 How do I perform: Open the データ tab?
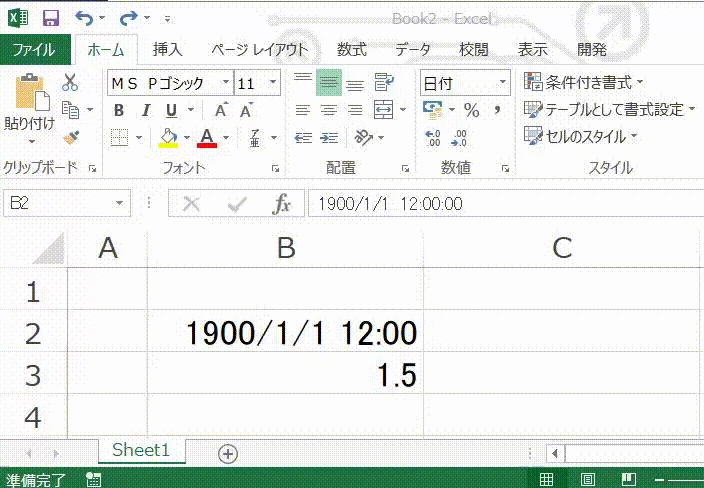click(x=413, y=49)
